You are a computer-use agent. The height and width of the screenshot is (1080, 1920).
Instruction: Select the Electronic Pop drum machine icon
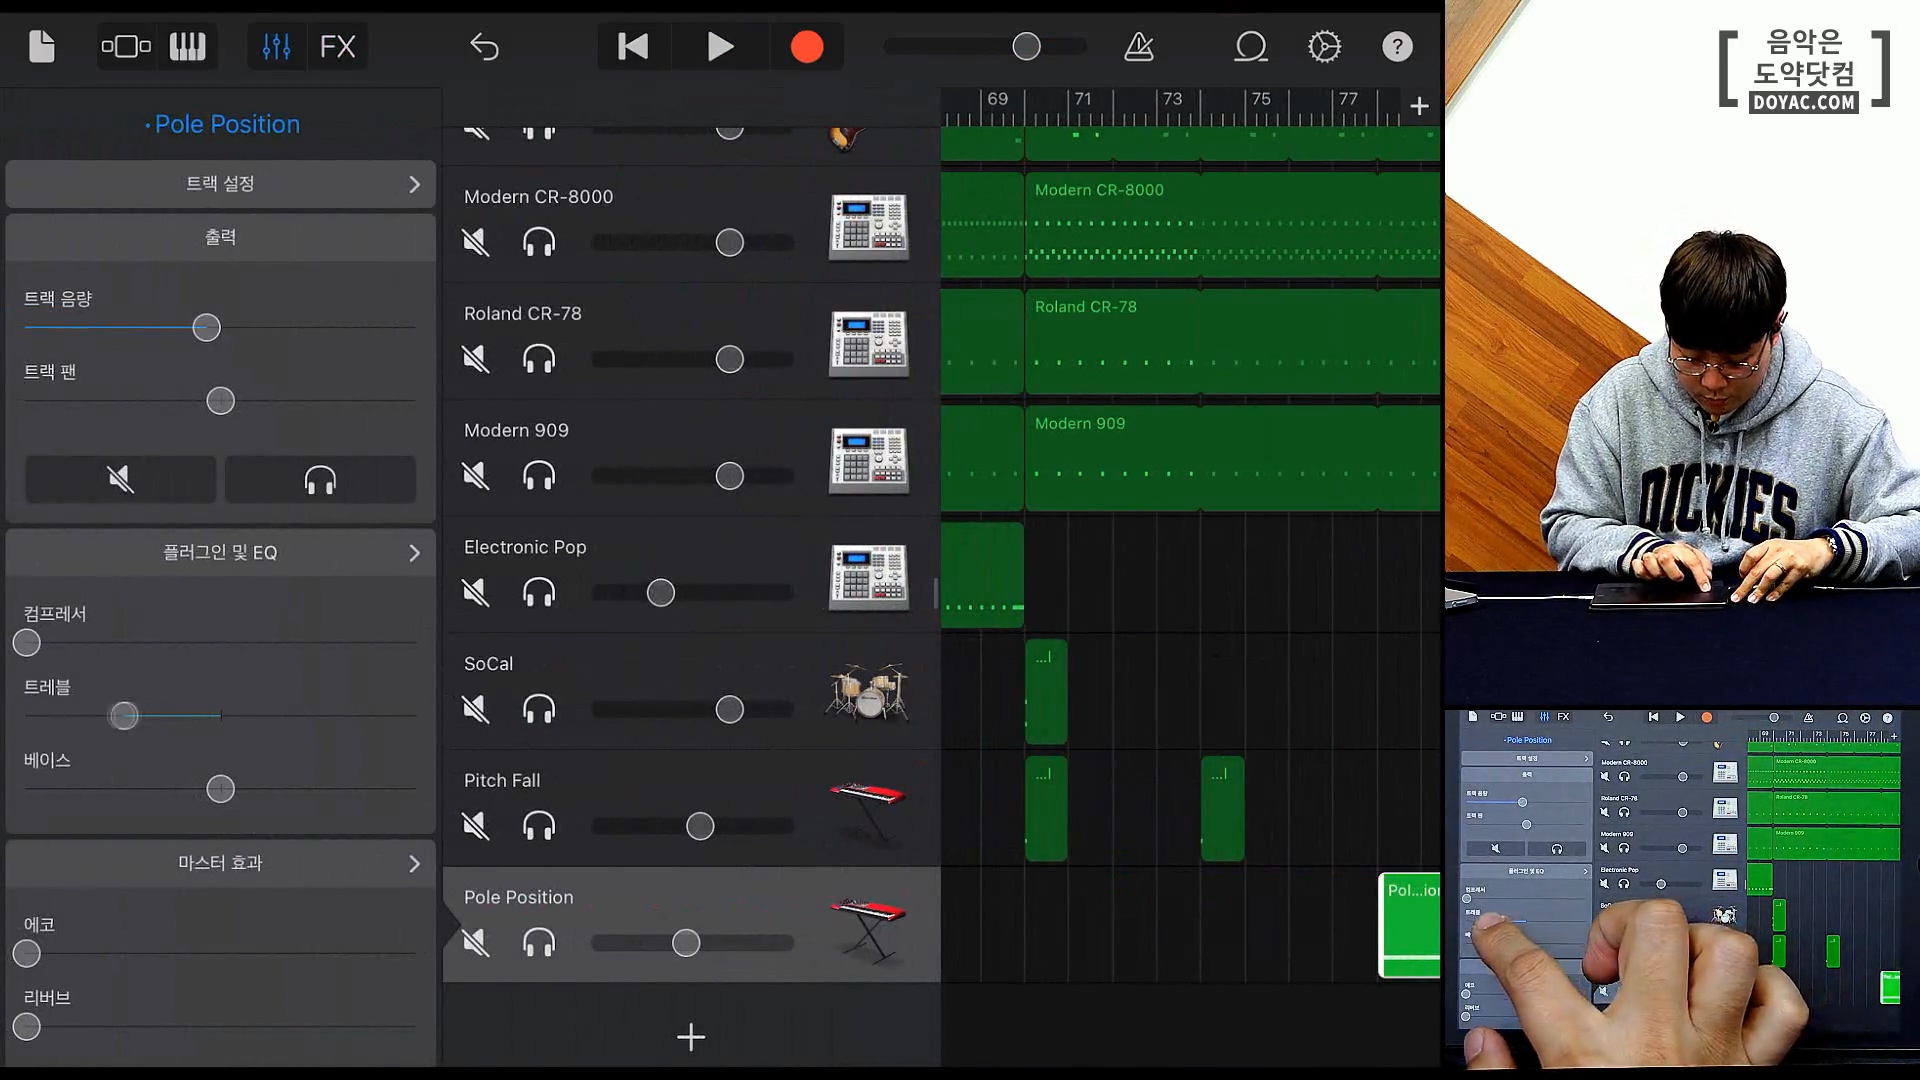(868, 577)
